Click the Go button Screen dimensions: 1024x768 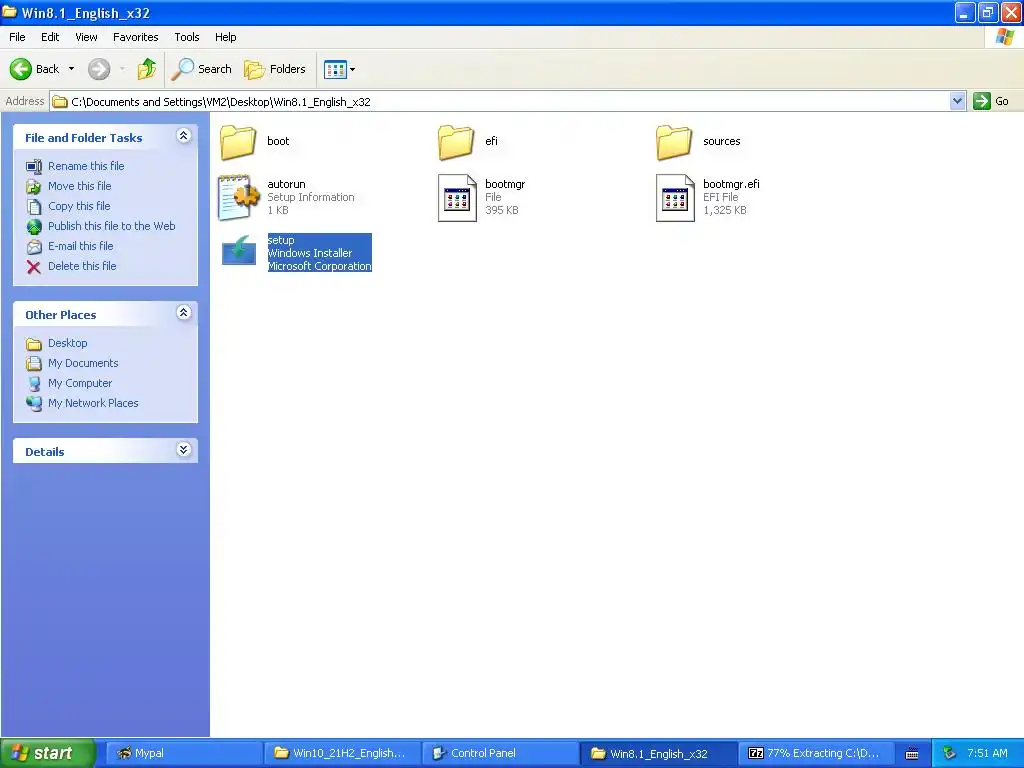pyautogui.click(x=991, y=101)
